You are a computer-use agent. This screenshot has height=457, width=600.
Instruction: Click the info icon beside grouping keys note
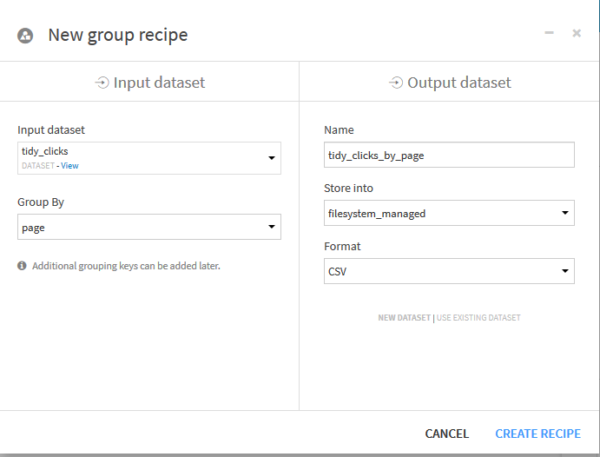22,266
